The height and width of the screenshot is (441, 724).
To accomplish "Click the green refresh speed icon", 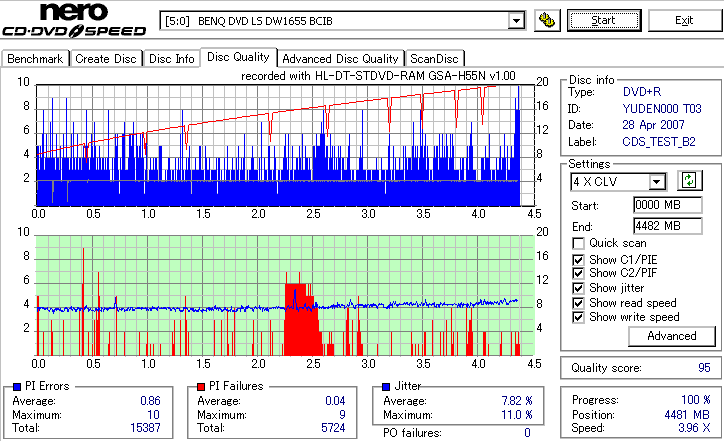I will [x=689, y=180].
